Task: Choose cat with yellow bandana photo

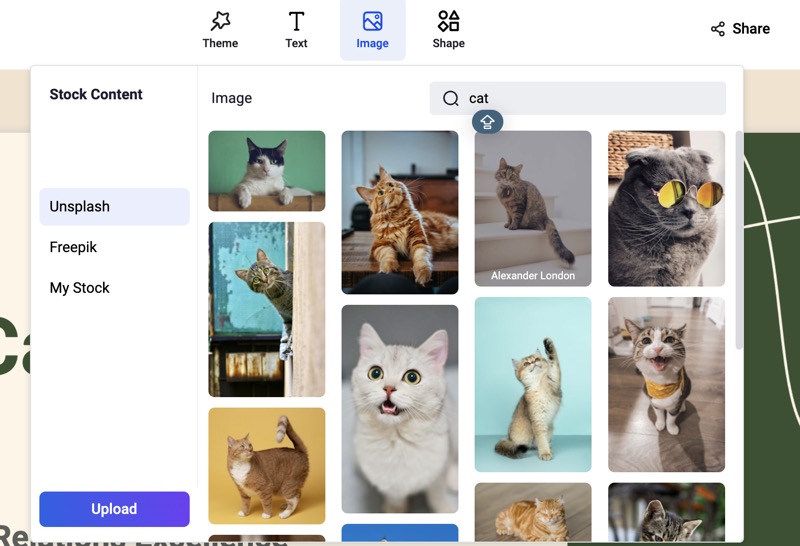Action: [x=666, y=385]
